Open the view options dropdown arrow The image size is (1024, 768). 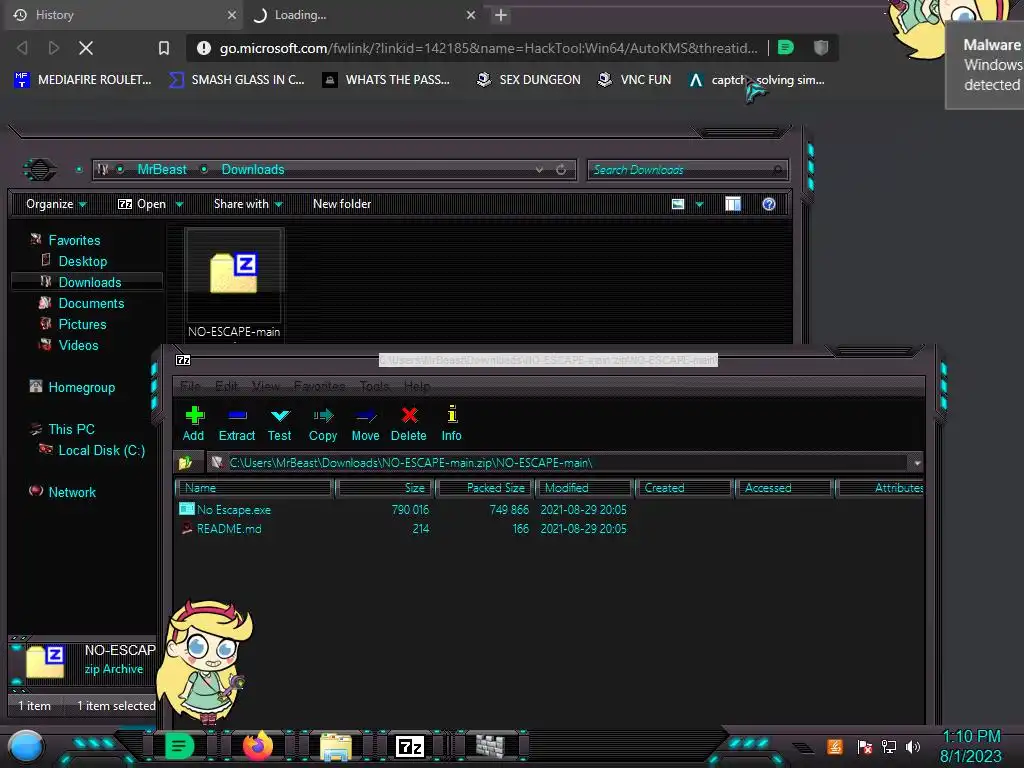[699, 204]
